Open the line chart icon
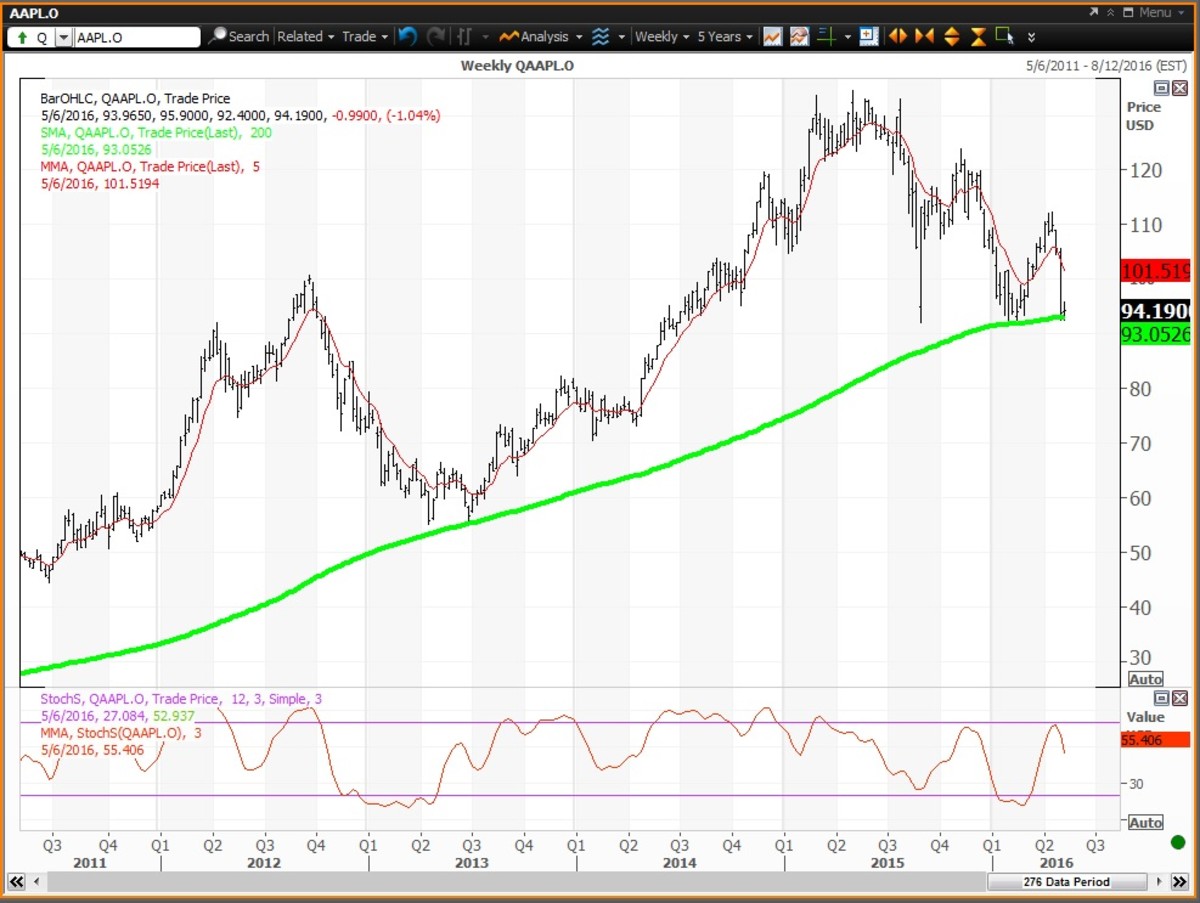 click(772, 36)
